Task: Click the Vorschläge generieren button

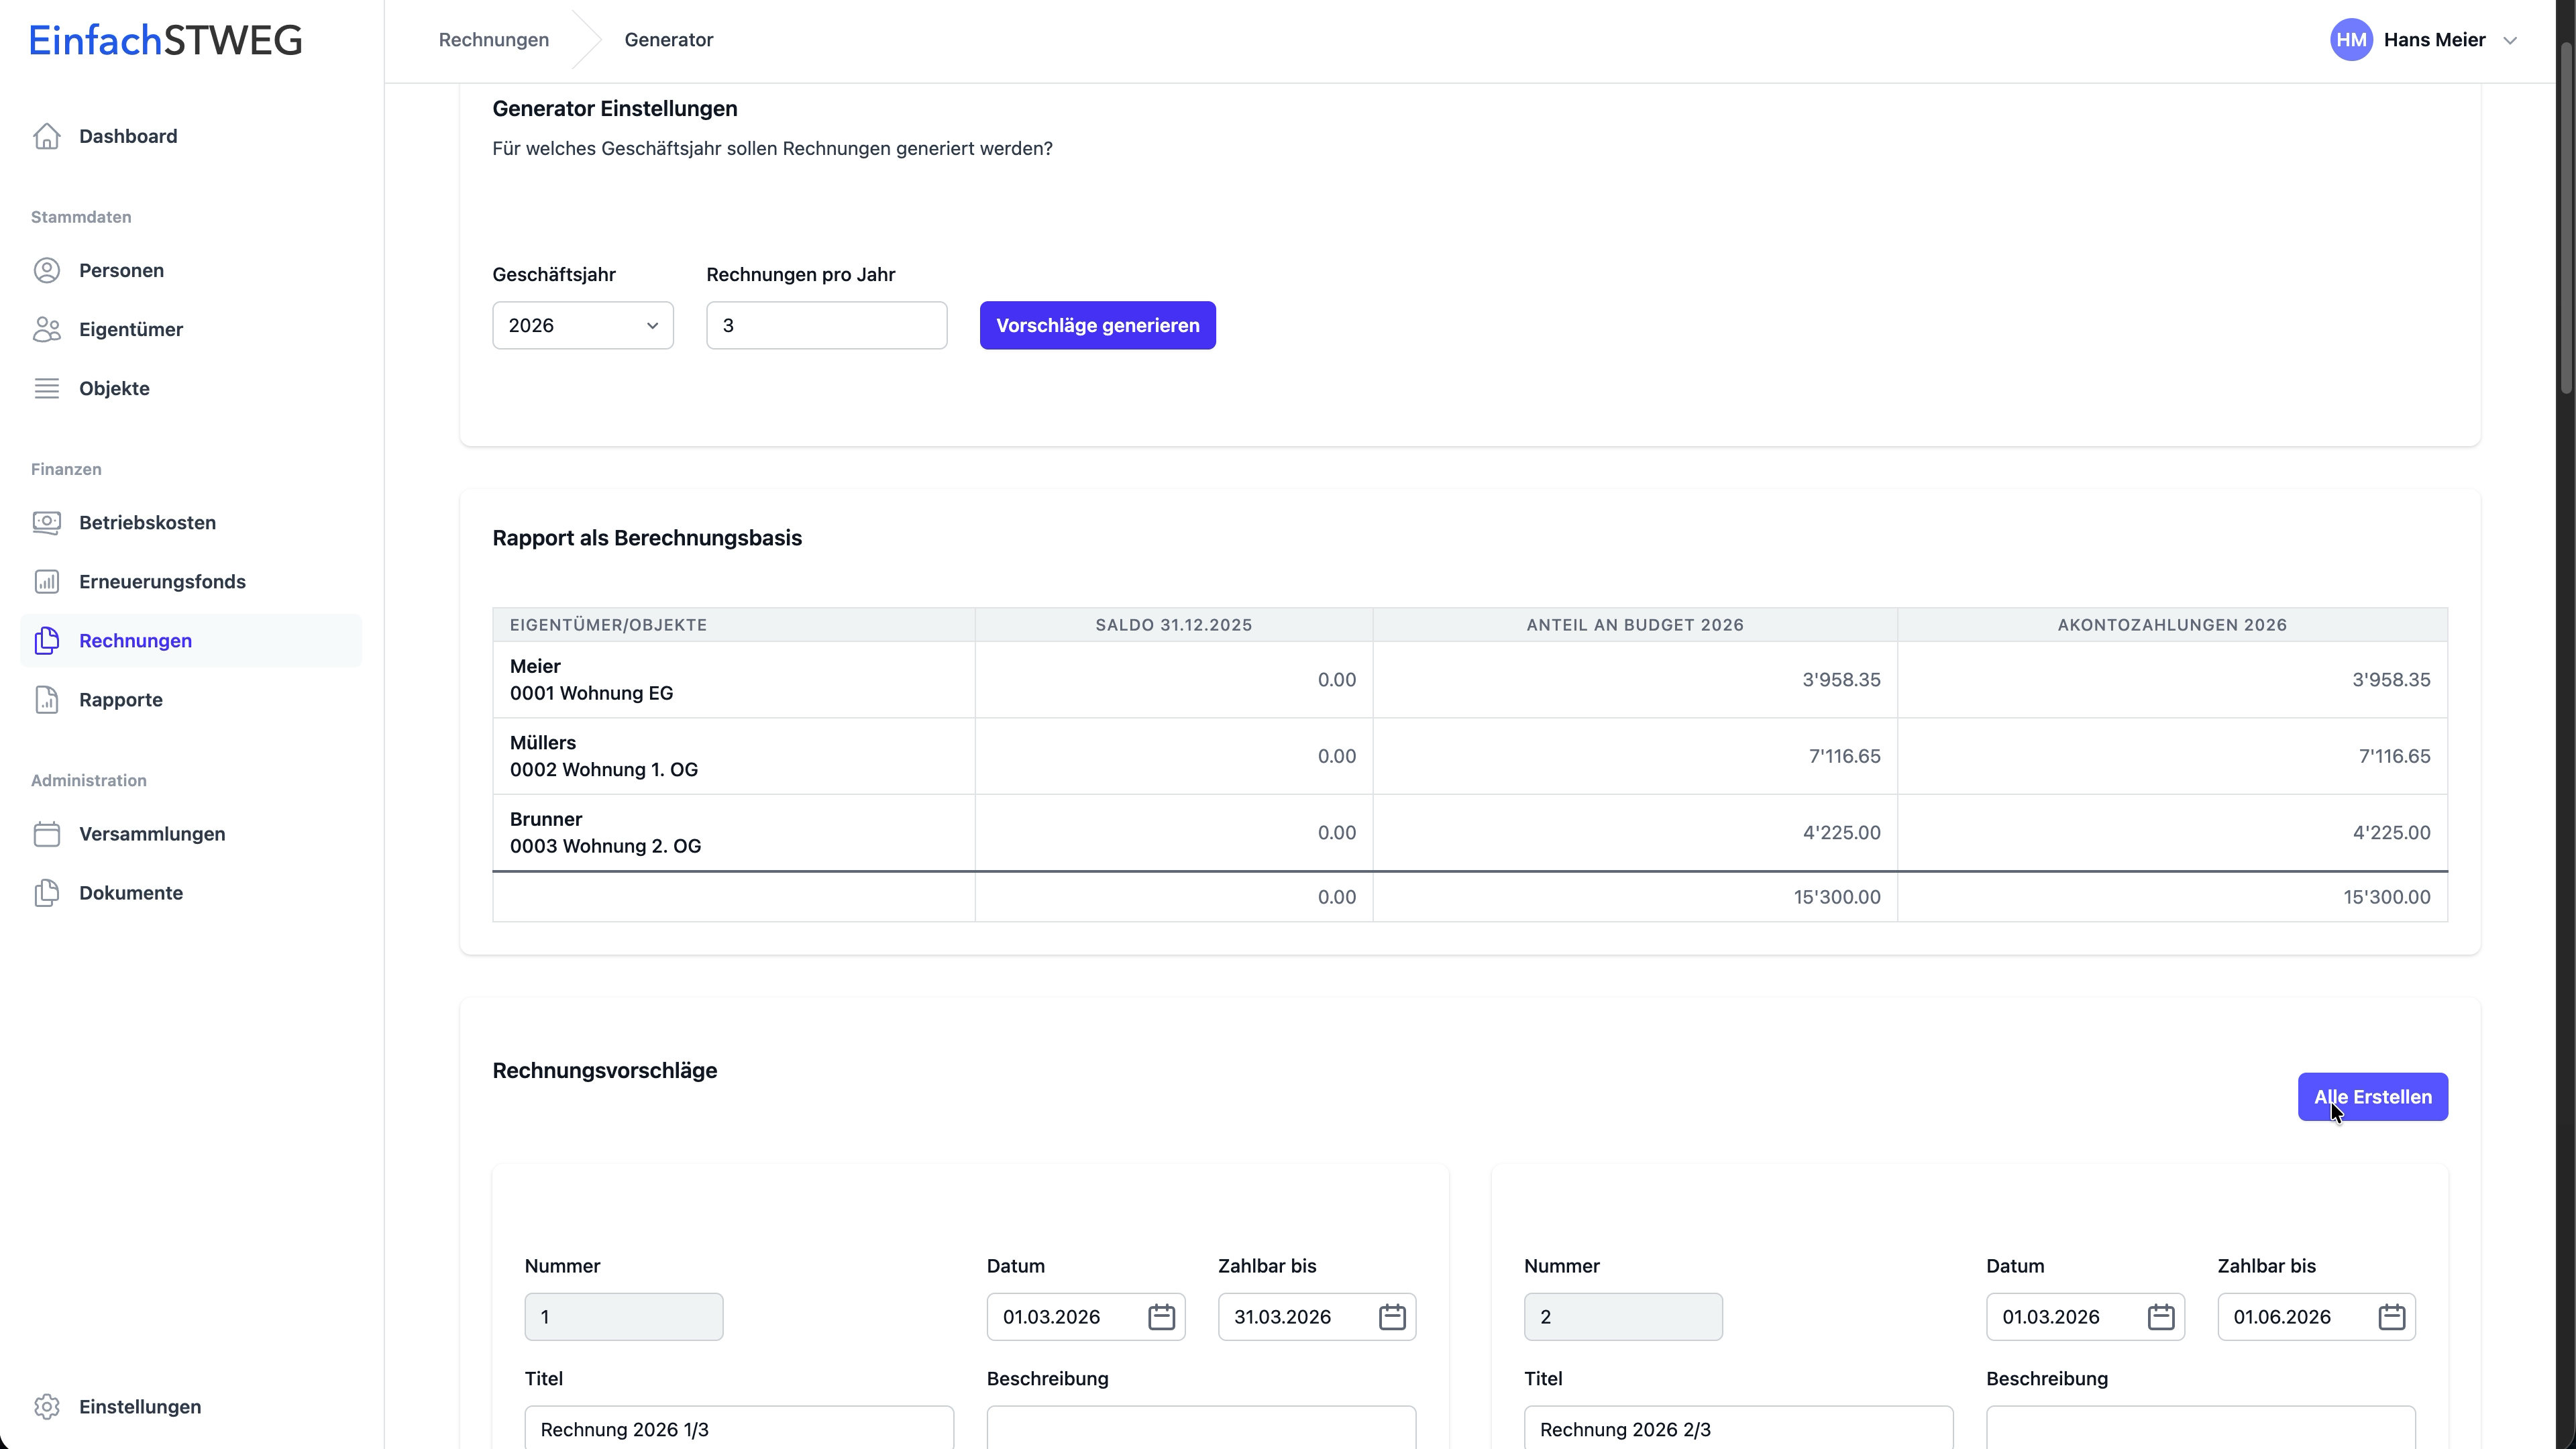Action: pos(1097,325)
